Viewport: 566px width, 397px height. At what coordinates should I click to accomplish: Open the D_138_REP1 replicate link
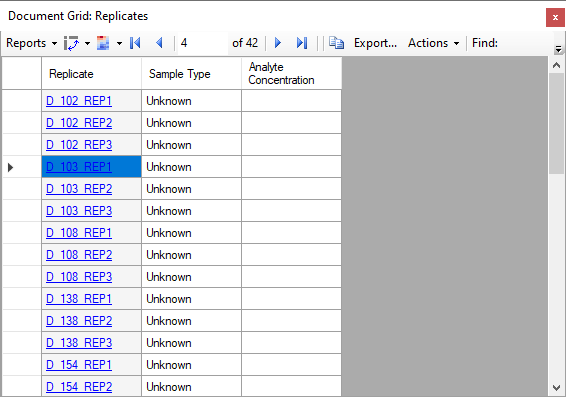pos(79,299)
